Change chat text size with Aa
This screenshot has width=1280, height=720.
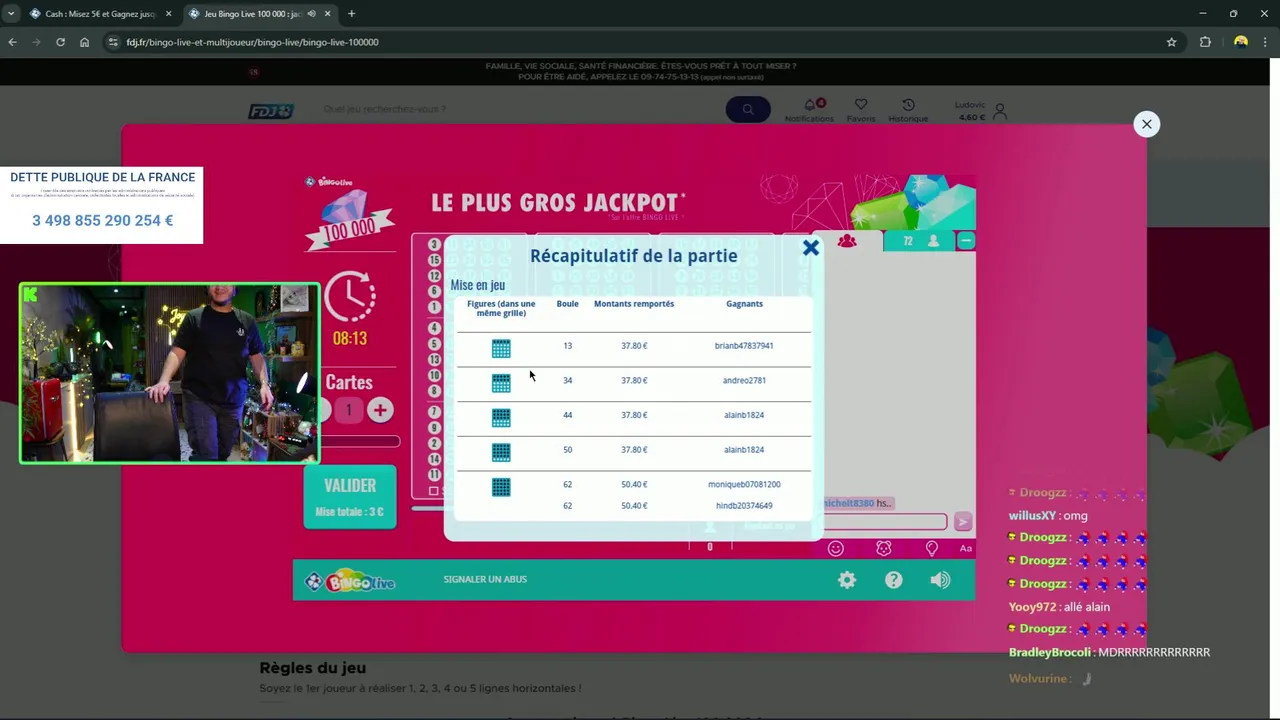[x=966, y=548]
